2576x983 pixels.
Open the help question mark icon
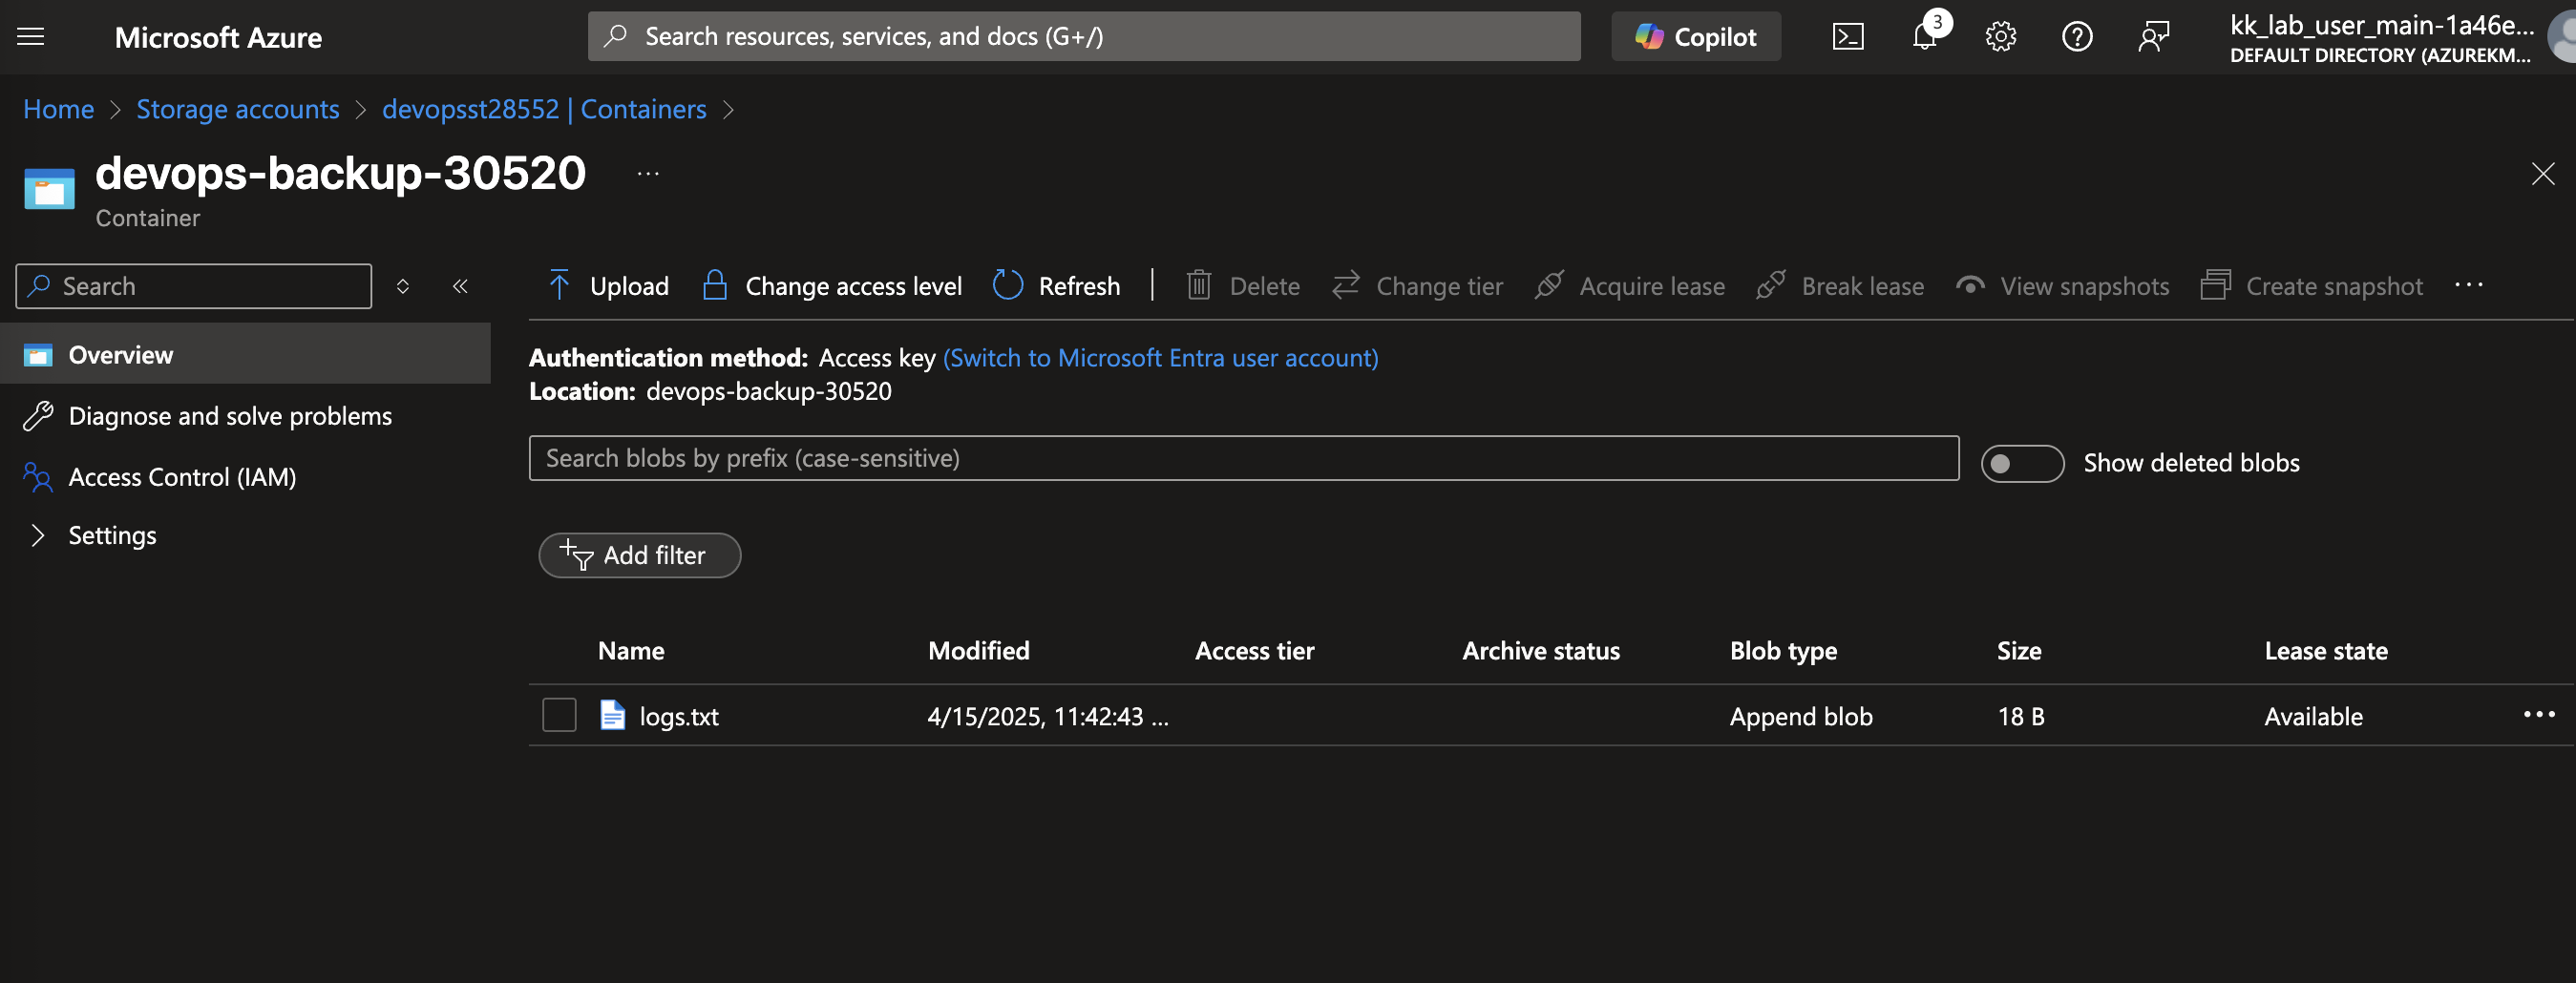2077,37
